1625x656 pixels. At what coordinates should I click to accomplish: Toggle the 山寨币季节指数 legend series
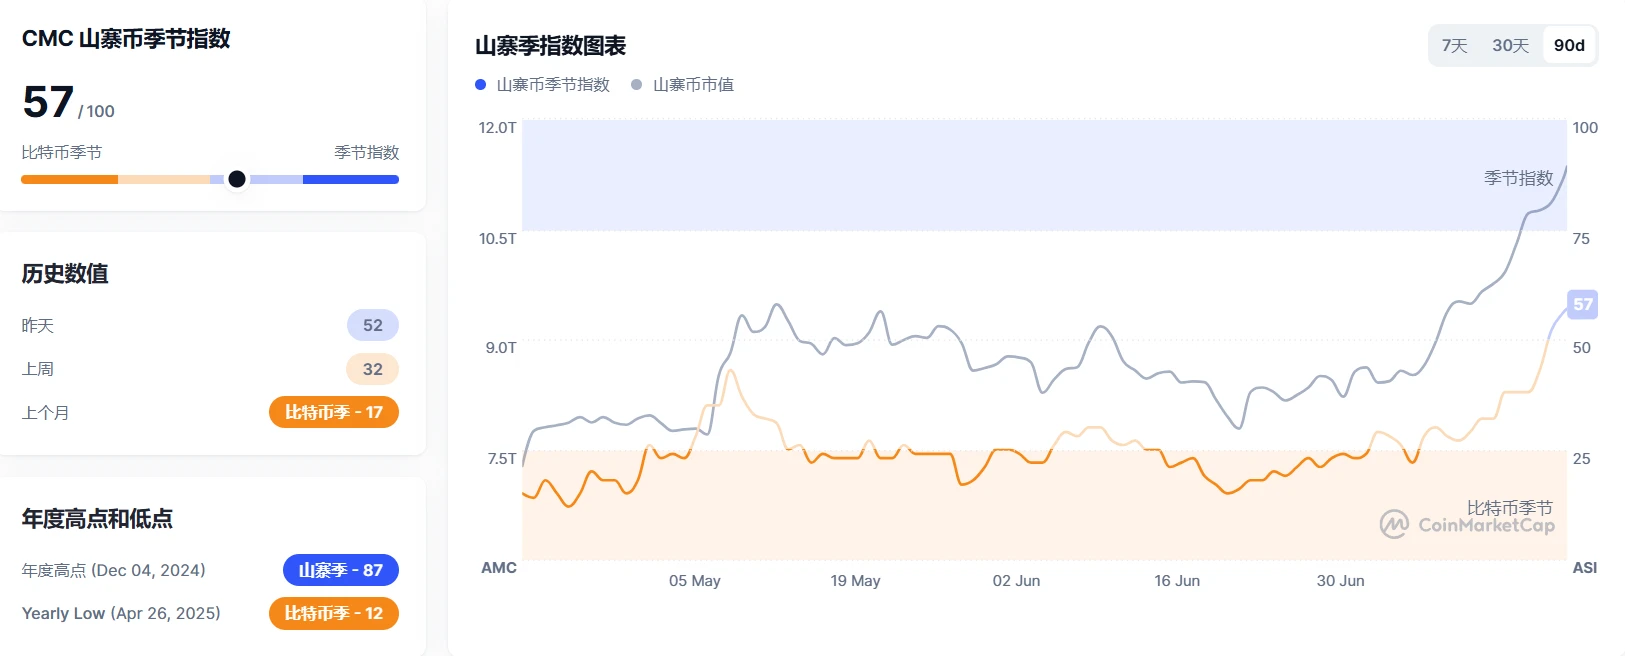coord(553,85)
